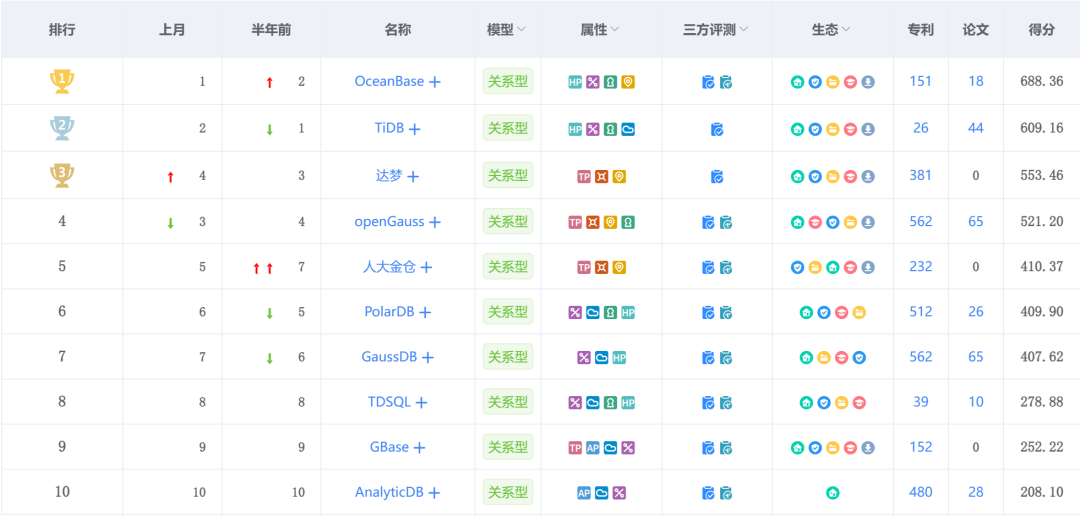Click the blue shield ecosystem icon in TiDB row
Image resolution: width=1080 pixels, height=516 pixels.
coord(815,129)
